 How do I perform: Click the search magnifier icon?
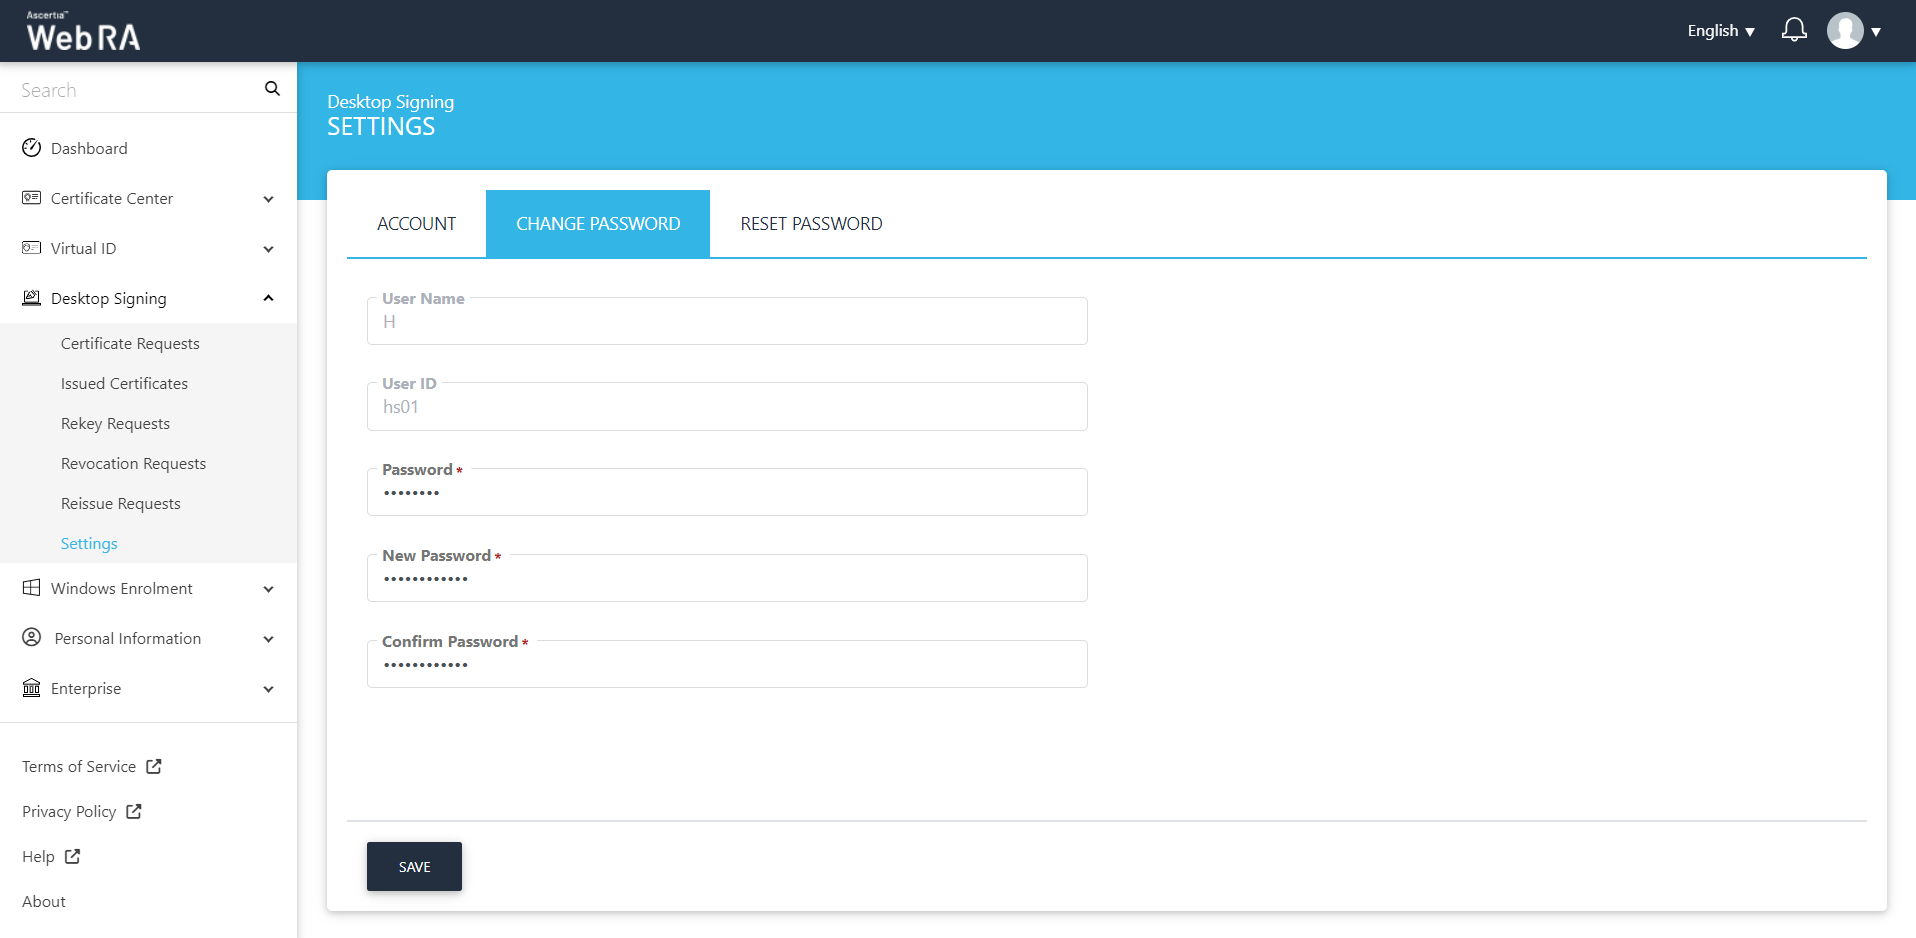272,89
